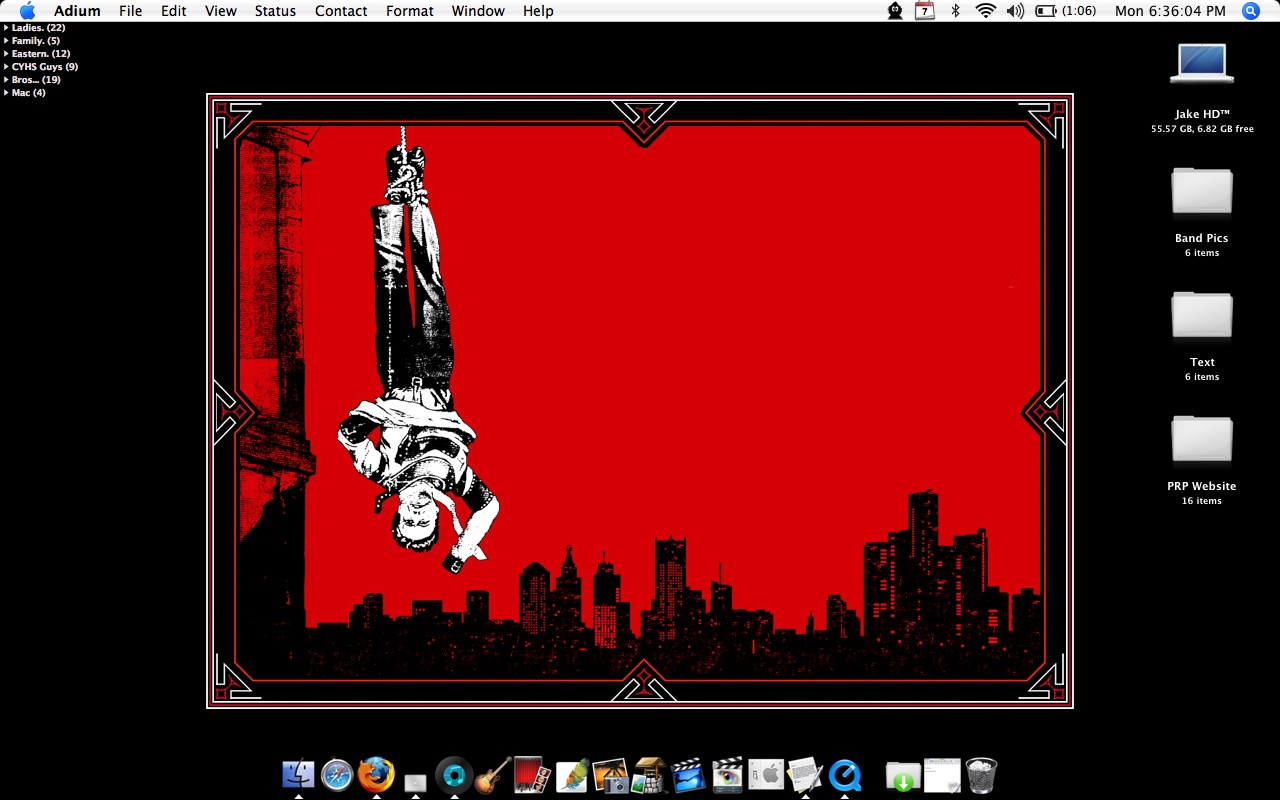Image resolution: width=1280 pixels, height=800 pixels.
Task: Open the Help menu
Action: point(538,11)
